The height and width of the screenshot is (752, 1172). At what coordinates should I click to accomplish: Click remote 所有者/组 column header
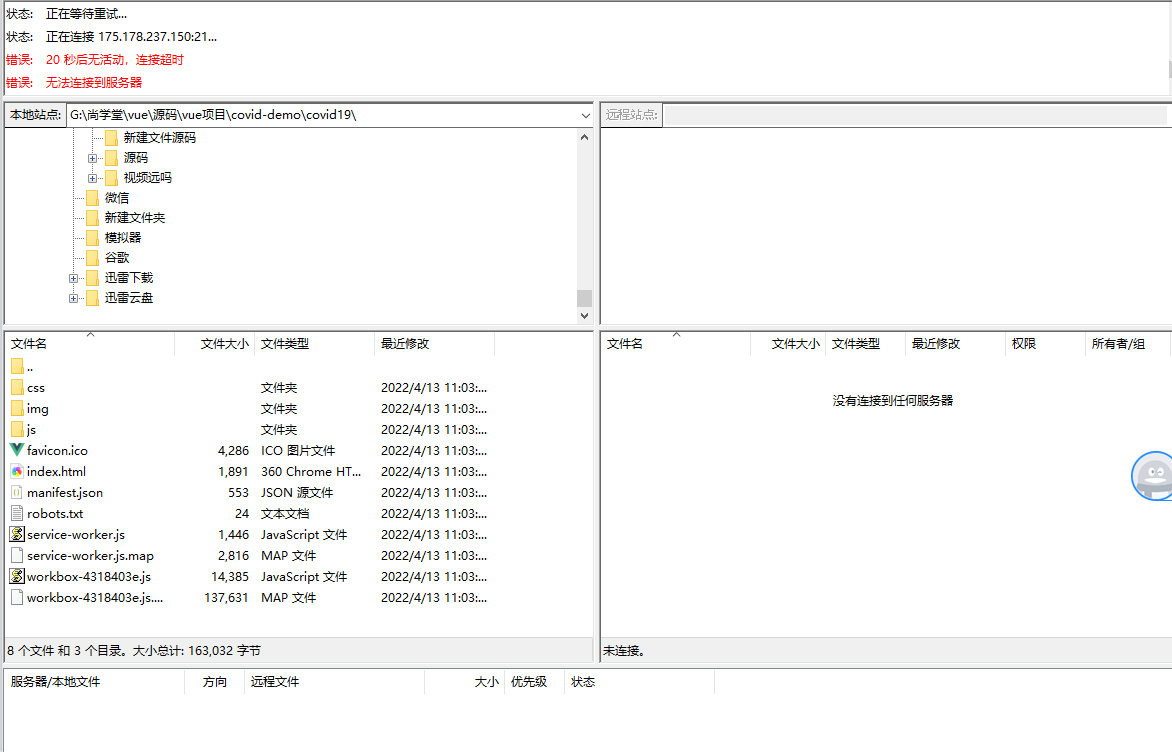tap(1126, 344)
